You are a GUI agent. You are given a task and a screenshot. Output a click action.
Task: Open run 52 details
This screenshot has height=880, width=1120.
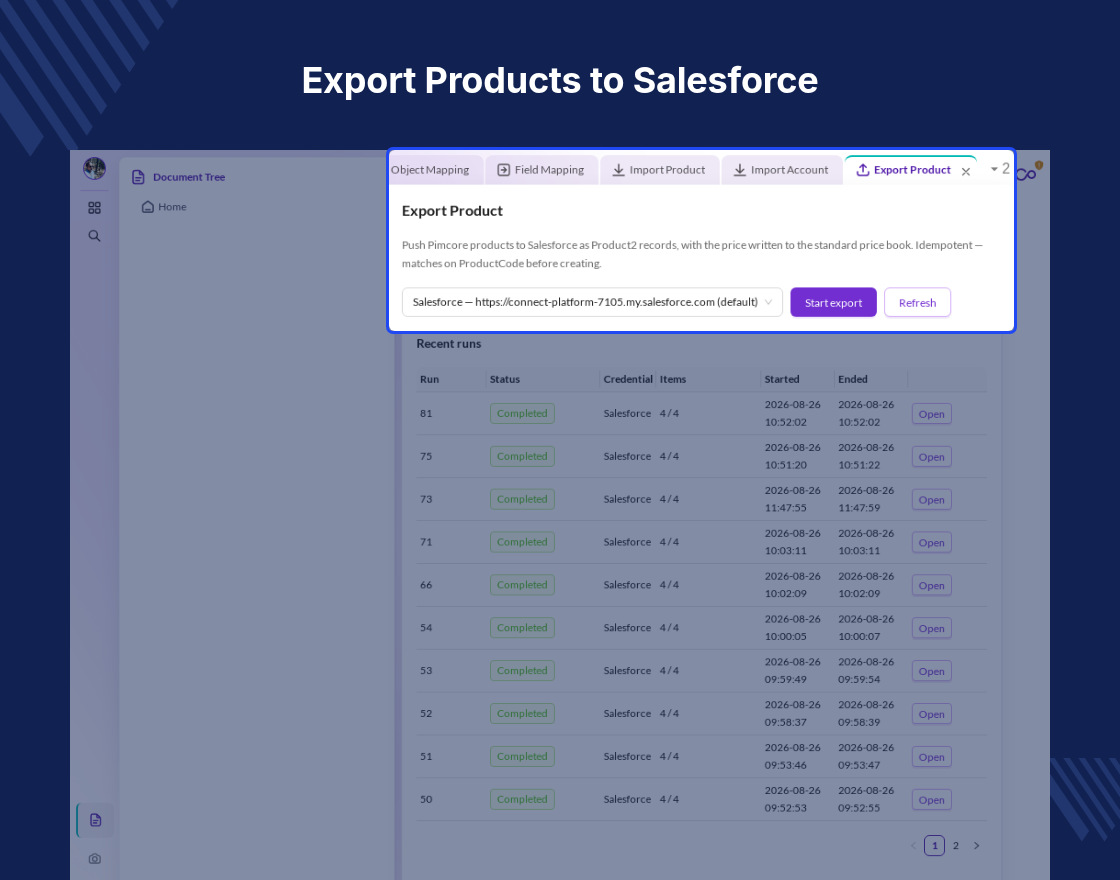pyautogui.click(x=931, y=714)
